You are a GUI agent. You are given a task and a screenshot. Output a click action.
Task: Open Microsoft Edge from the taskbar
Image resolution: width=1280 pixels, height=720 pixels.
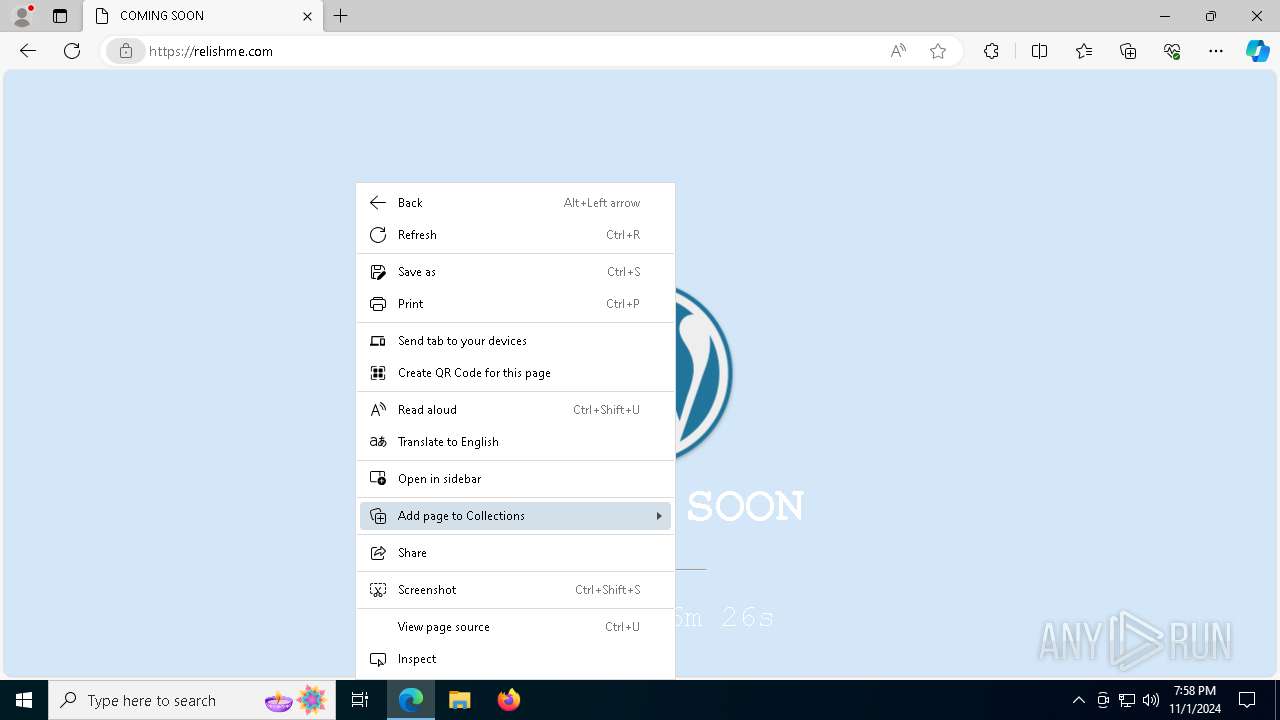coord(411,700)
